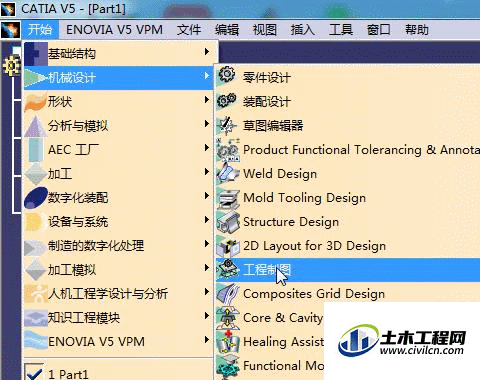Select 1 Part1 window entry text
Screen dimensions: 480x380
[x=68, y=374]
